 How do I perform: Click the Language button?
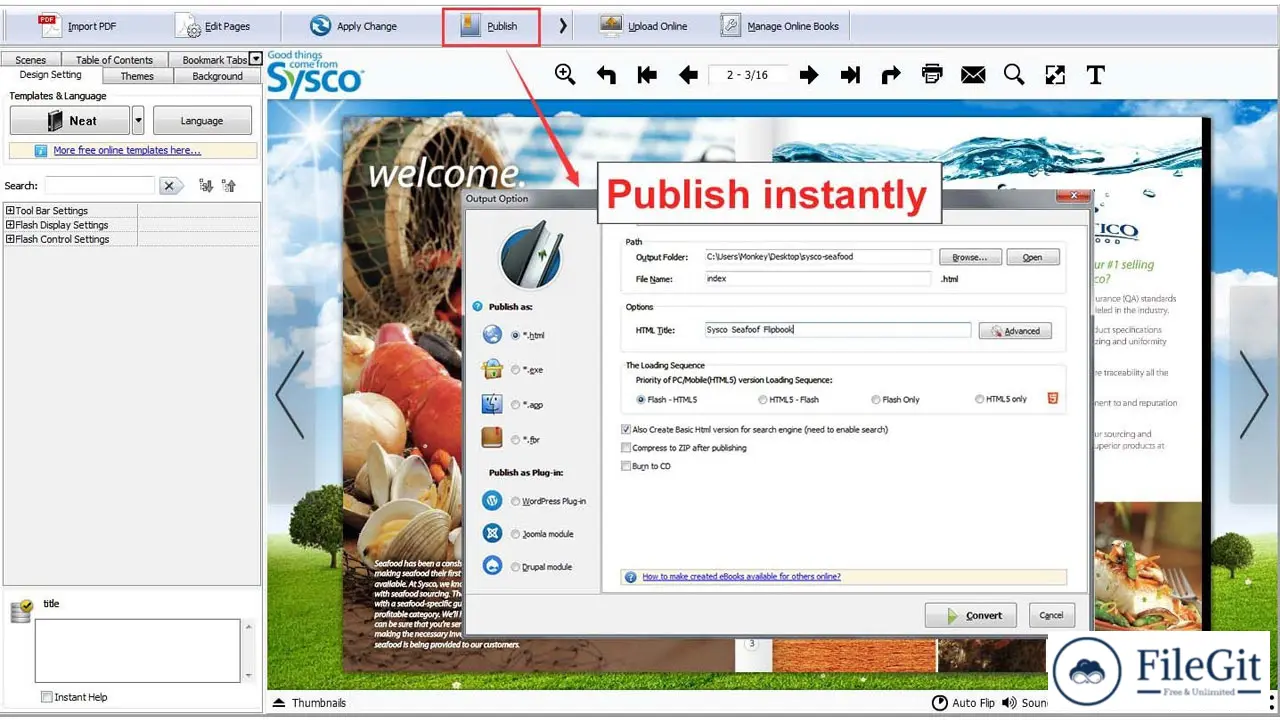tap(202, 121)
